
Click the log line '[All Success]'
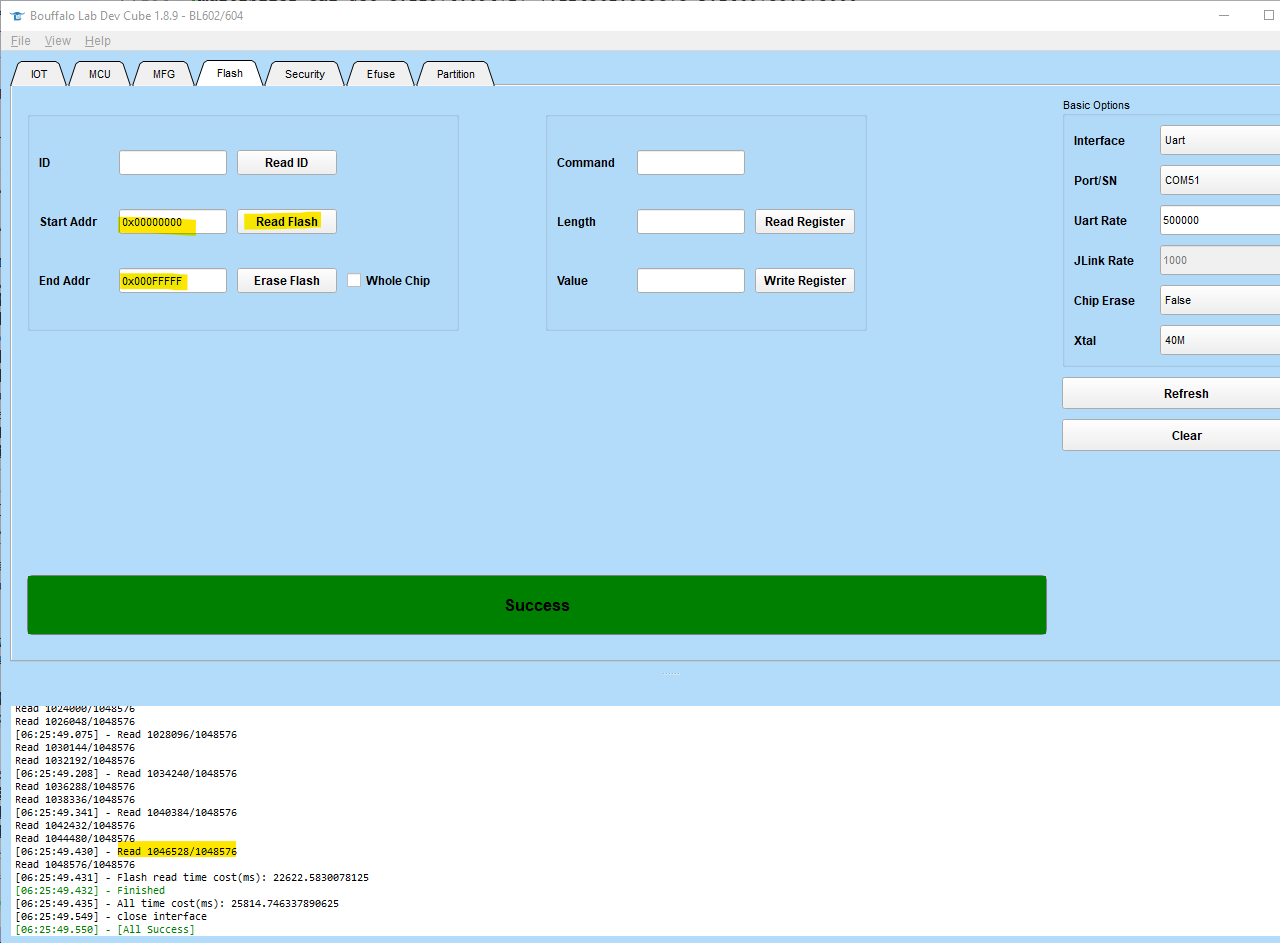(105, 930)
